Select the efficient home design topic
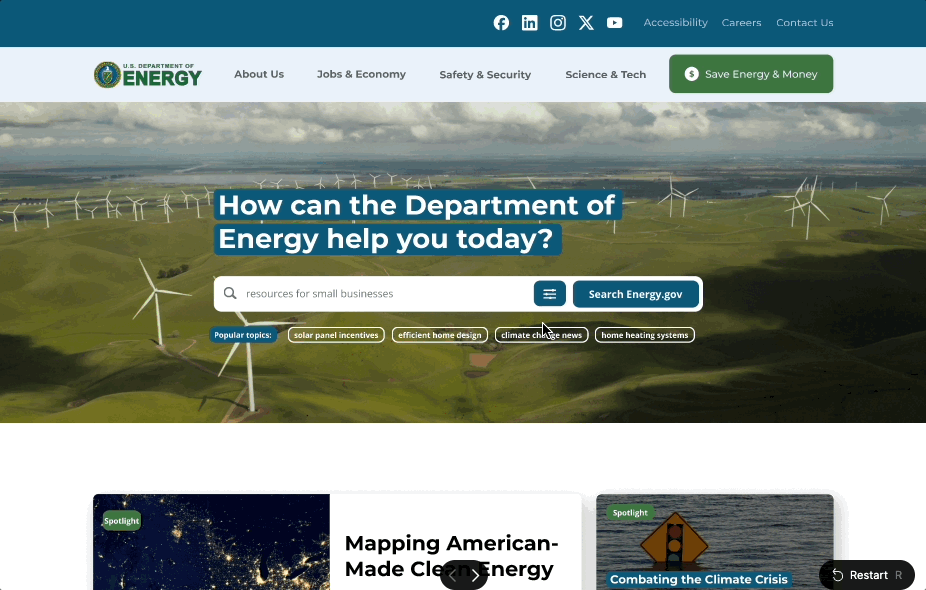The width and height of the screenshot is (926, 590). pyautogui.click(x=440, y=335)
